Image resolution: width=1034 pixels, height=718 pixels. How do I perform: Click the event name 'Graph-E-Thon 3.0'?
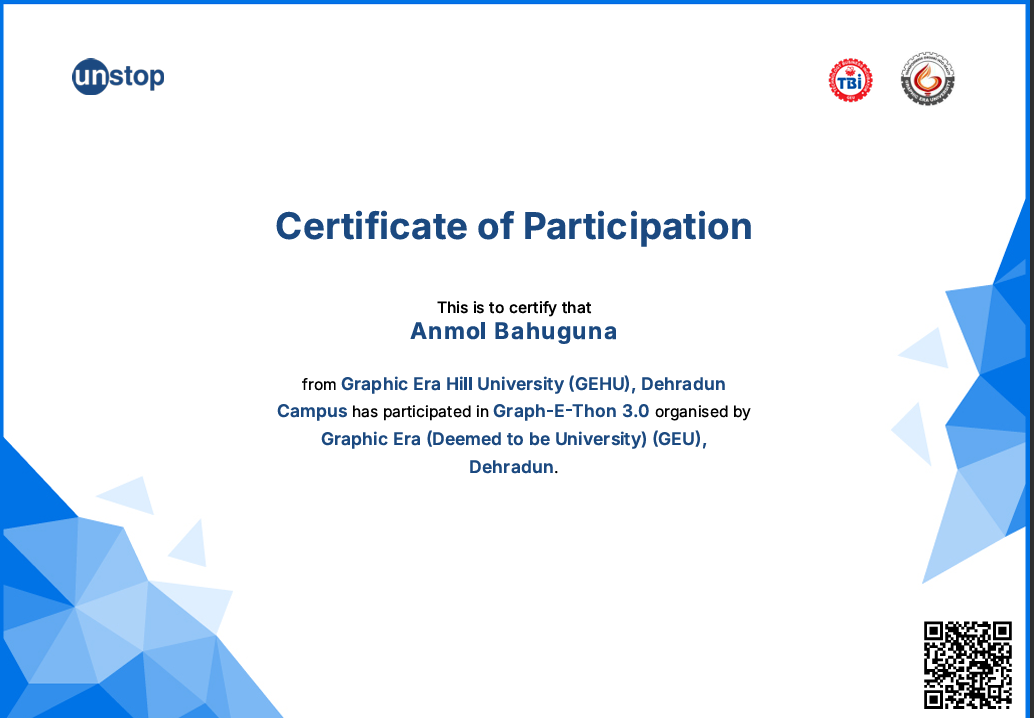tap(571, 411)
